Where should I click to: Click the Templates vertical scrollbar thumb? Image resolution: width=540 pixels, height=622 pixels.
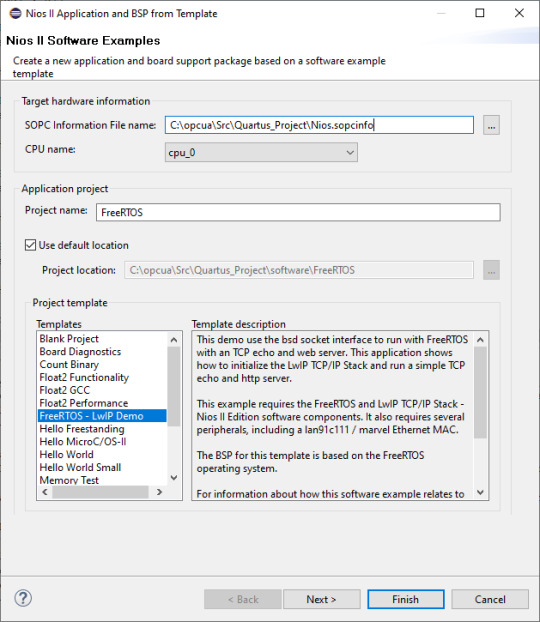(x=174, y=386)
